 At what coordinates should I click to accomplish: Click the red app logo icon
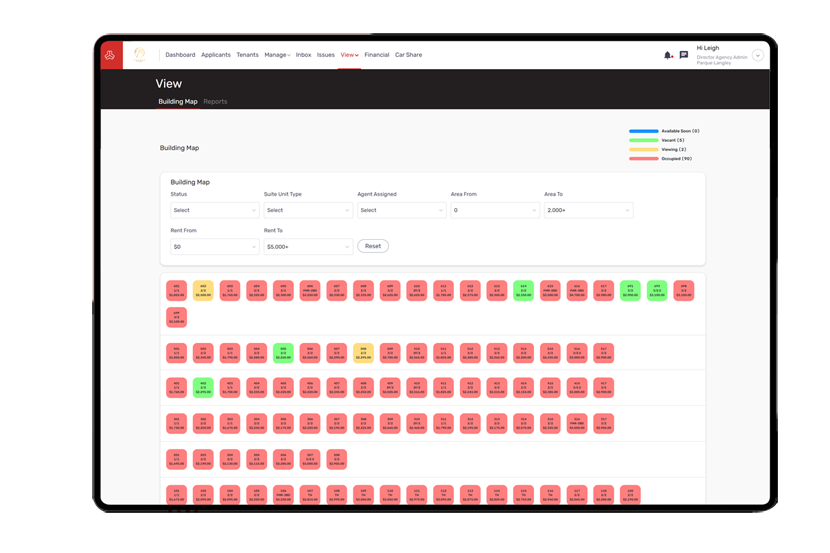coord(109,55)
